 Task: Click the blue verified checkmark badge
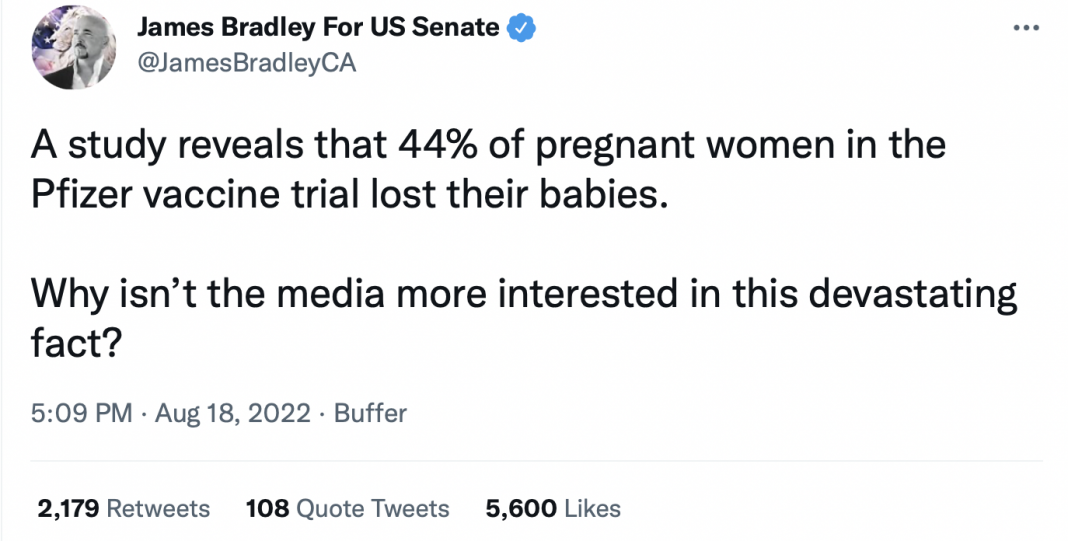click(x=521, y=28)
